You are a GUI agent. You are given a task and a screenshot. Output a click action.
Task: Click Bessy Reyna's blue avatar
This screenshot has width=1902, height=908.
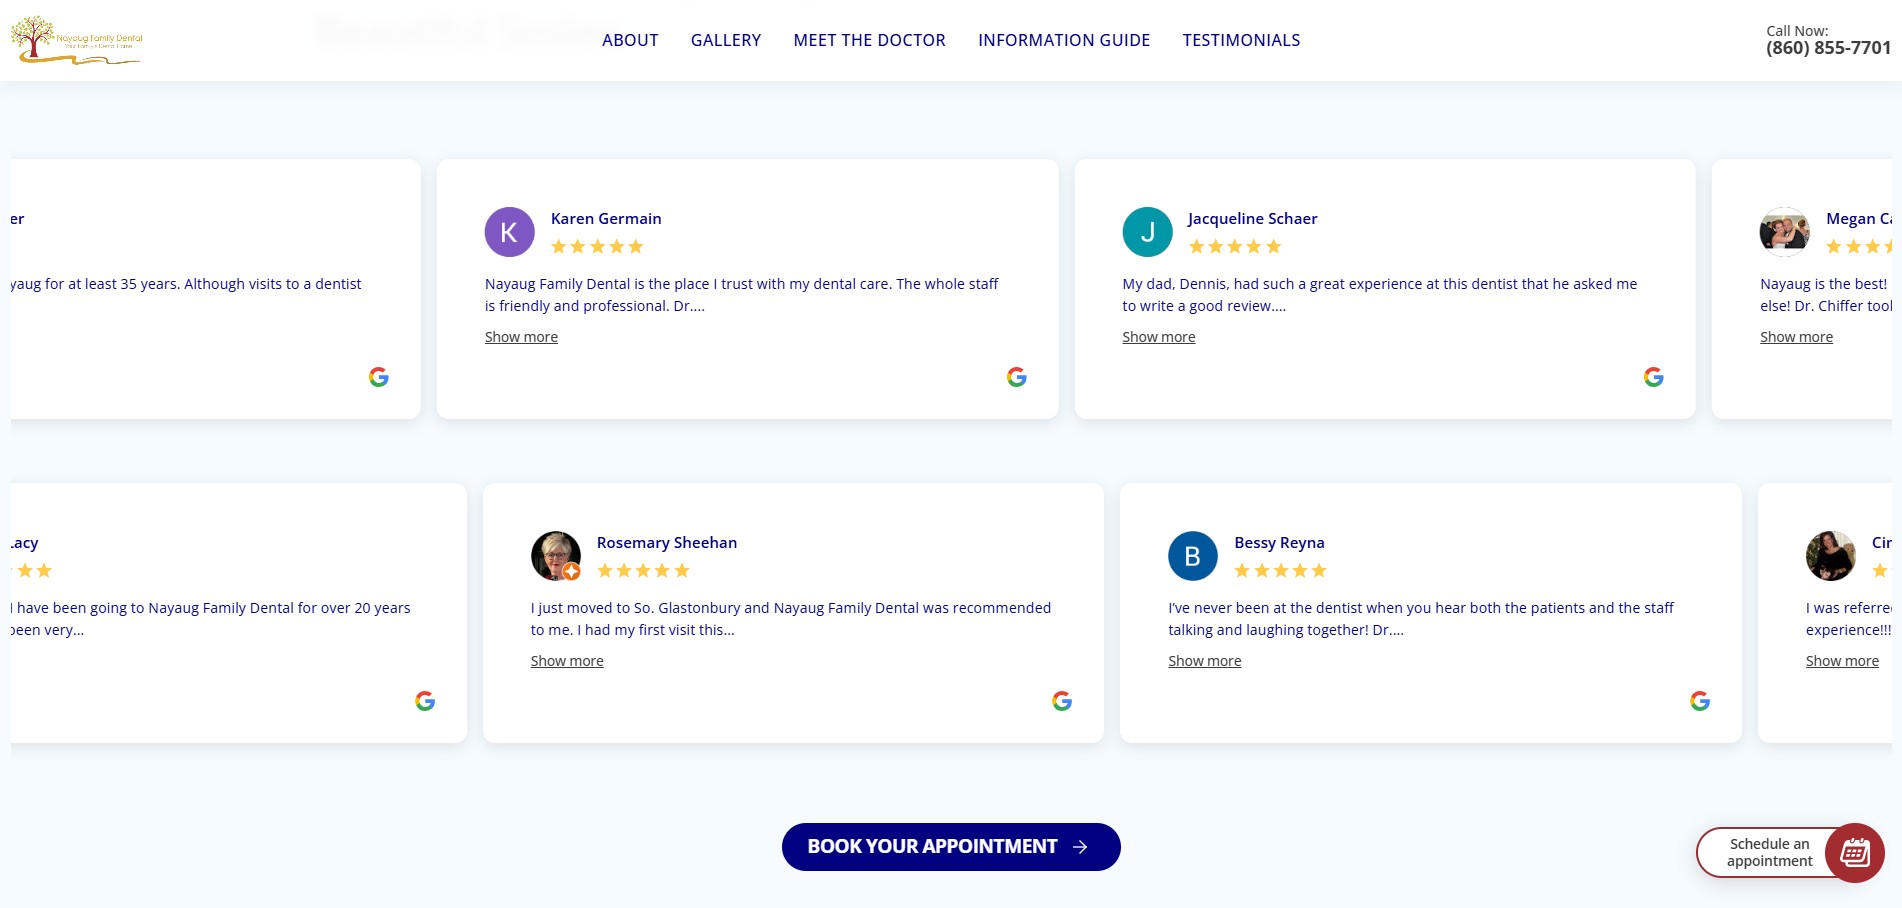(1192, 556)
